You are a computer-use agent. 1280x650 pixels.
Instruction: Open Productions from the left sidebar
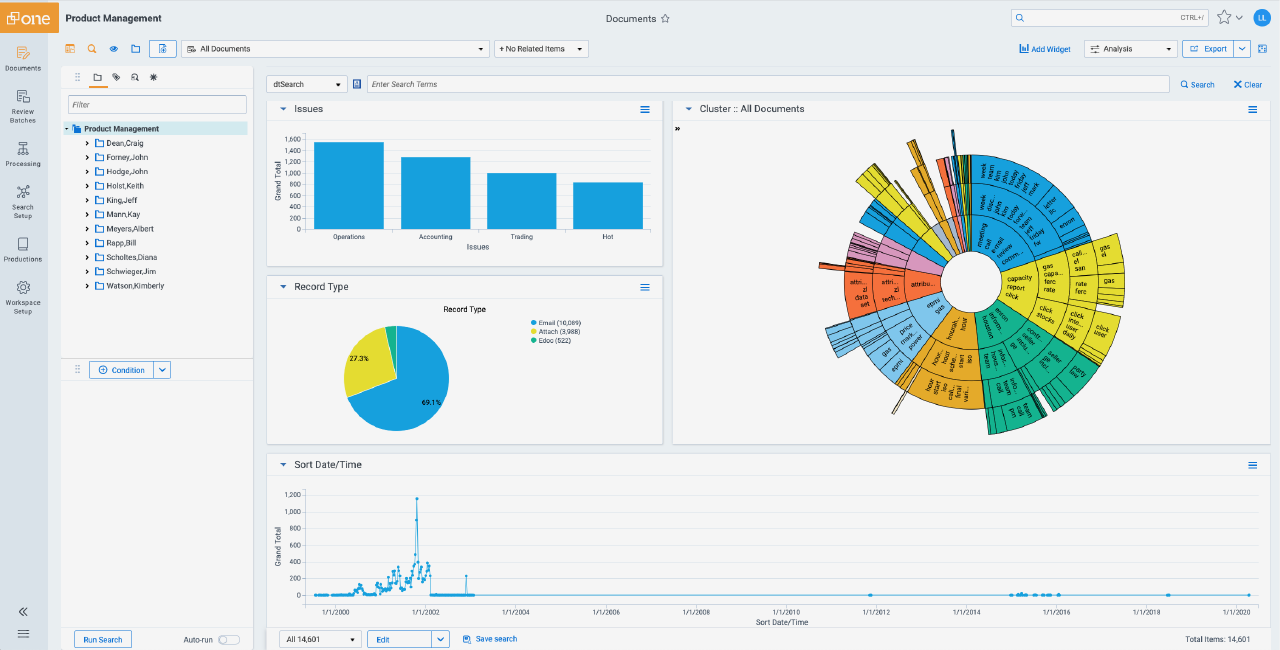click(x=23, y=248)
